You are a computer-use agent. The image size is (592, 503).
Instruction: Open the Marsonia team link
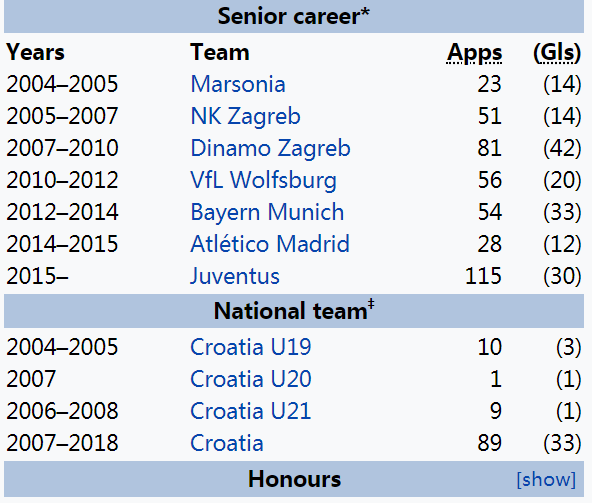(x=238, y=84)
